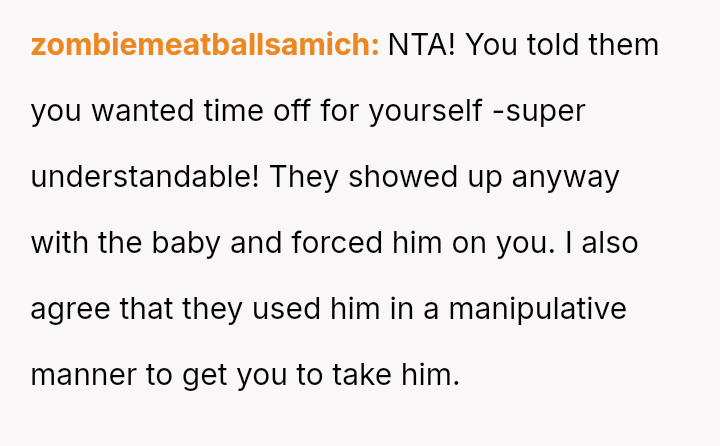Click the word "yourself" in the comment

pyautogui.click(x=426, y=111)
